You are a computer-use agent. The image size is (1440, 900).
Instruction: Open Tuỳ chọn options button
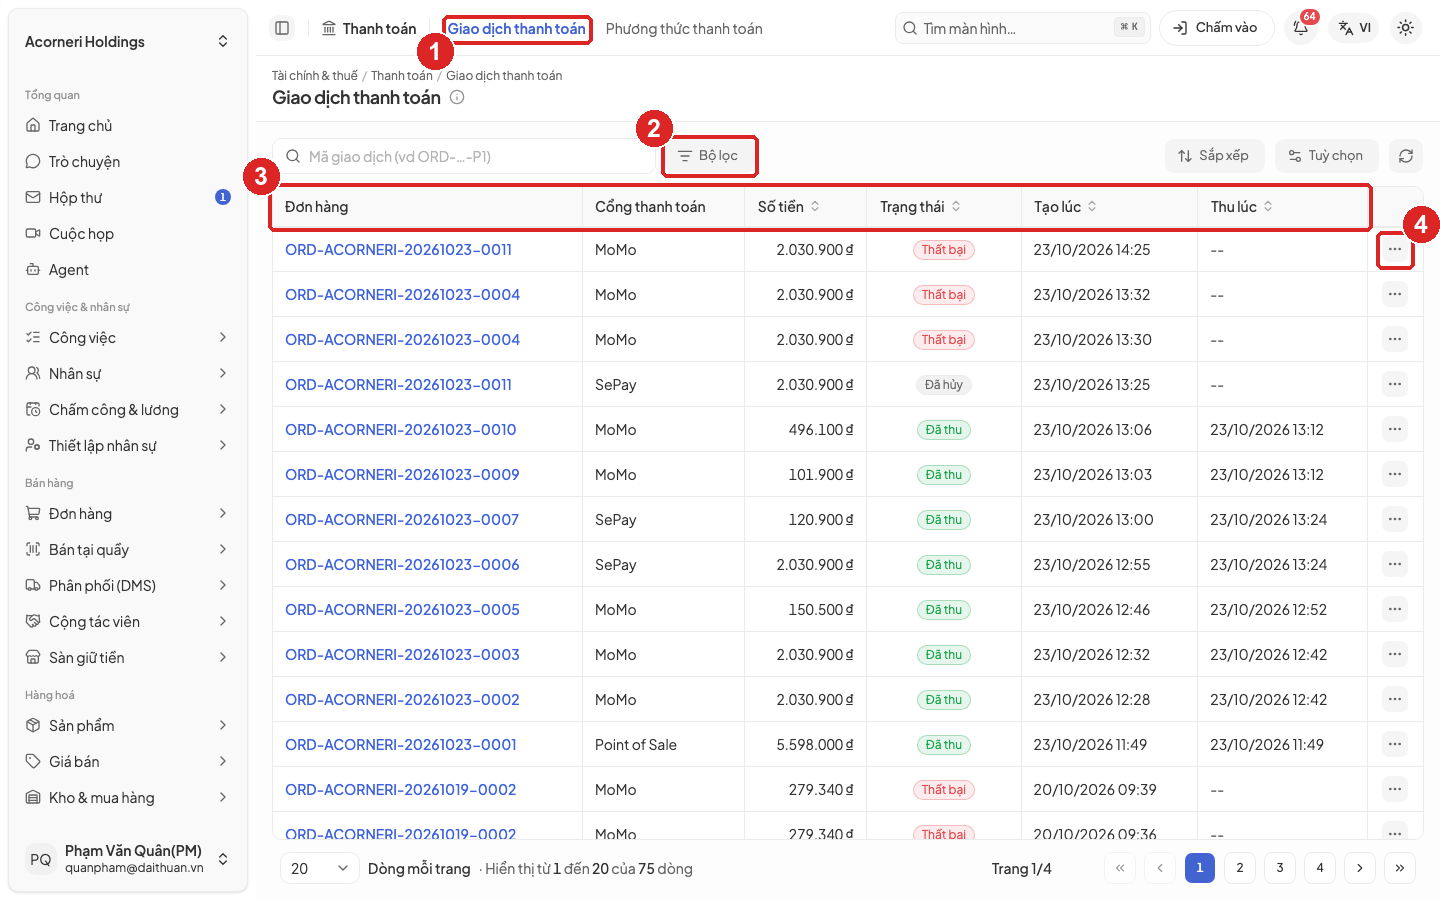1326,156
